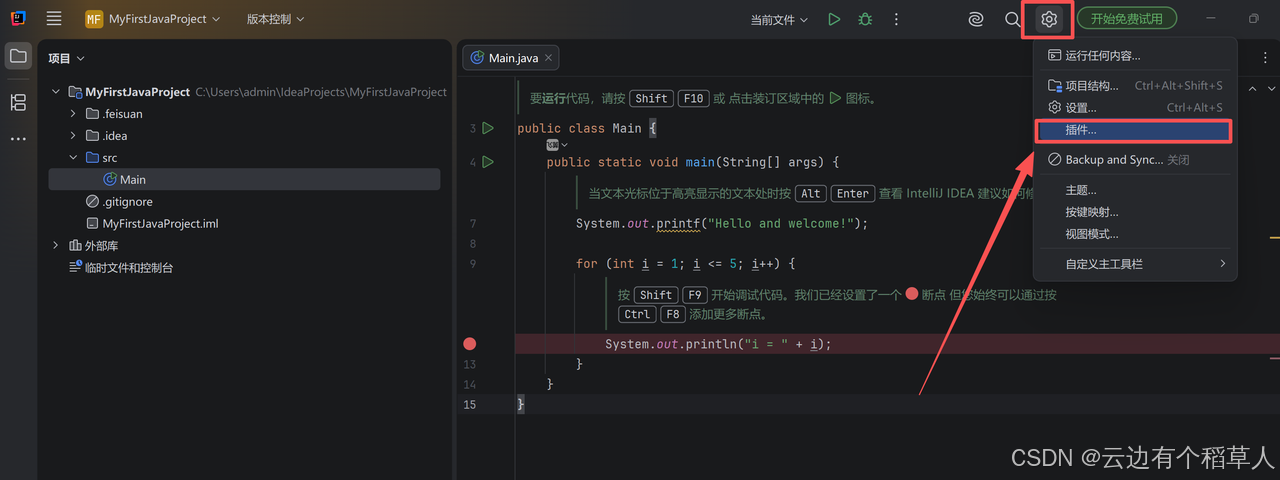Choose 运行任何内容... menu item
The height and width of the screenshot is (480, 1280).
[x=1135, y=55]
